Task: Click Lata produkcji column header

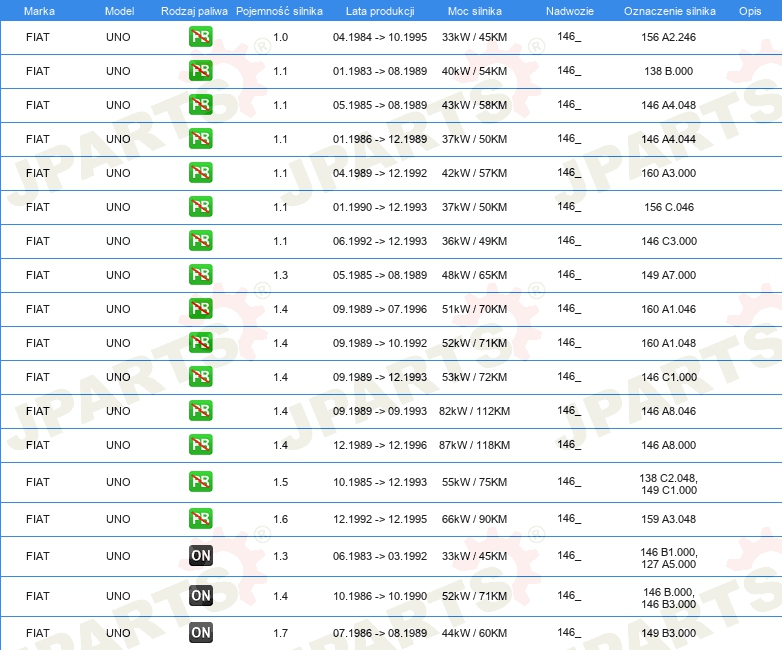Action: 380,11
